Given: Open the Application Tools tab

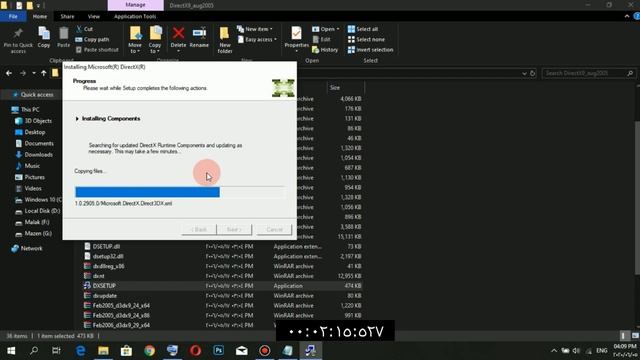Looking at the screenshot, I should click(135, 16).
